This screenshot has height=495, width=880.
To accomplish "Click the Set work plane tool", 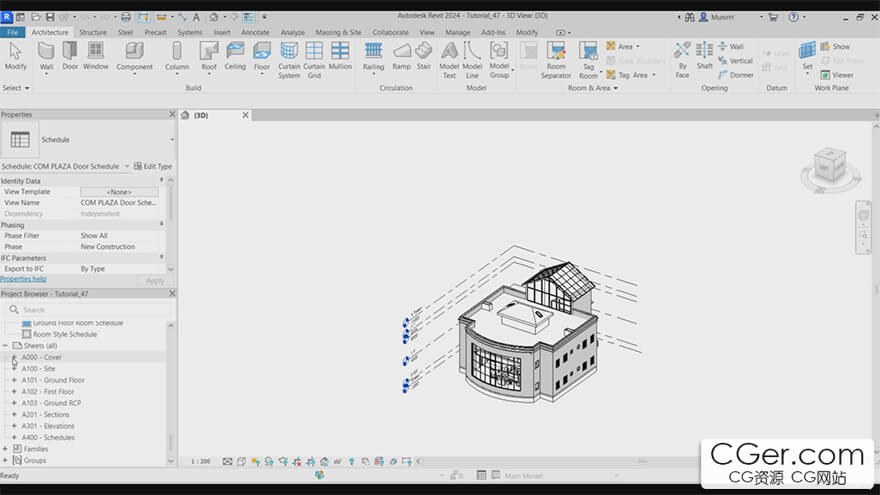I will tap(807, 56).
